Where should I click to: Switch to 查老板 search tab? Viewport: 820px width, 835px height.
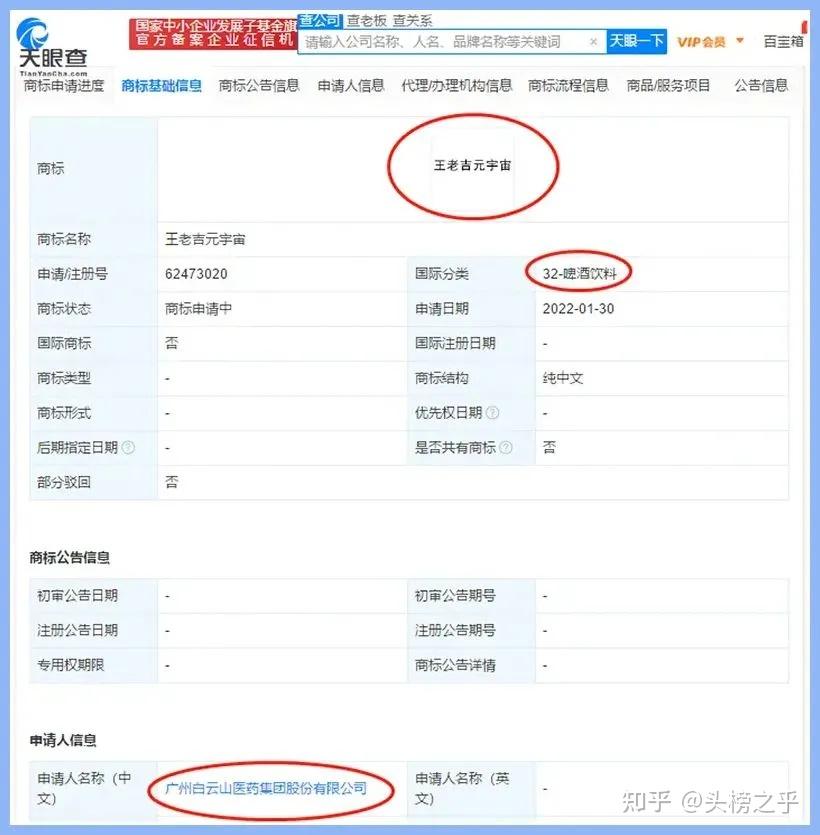click(366, 21)
